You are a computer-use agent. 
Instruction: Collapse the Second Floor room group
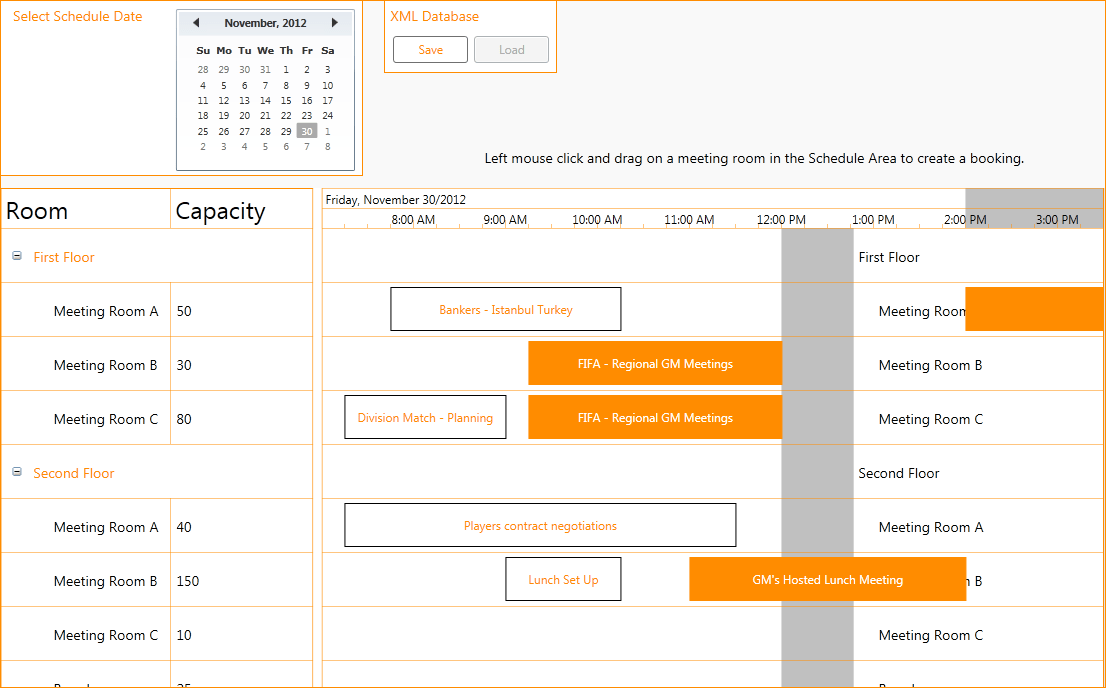point(16,472)
